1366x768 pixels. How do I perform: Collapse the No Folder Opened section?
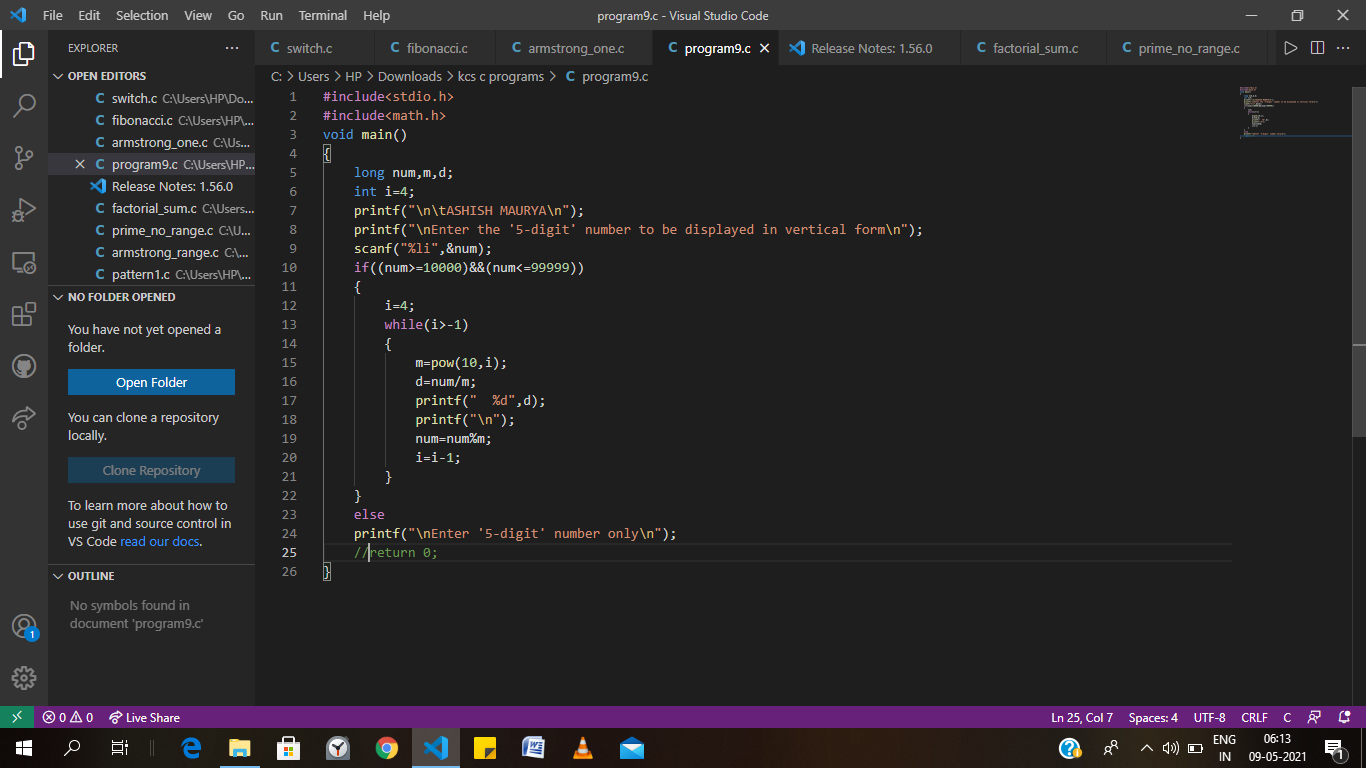pos(115,297)
